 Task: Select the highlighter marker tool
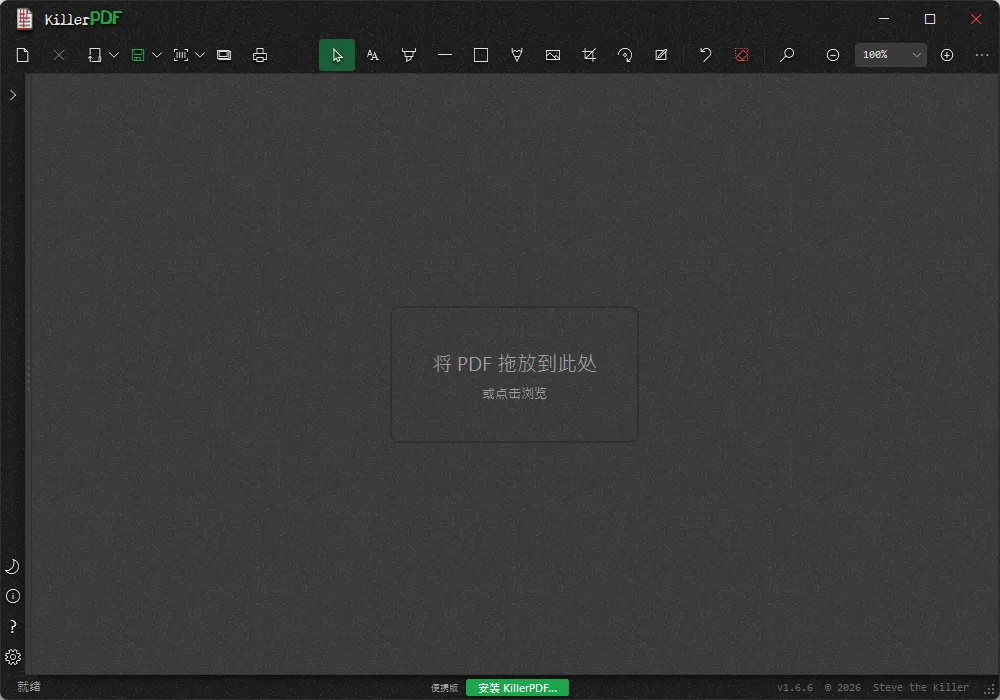tap(409, 55)
